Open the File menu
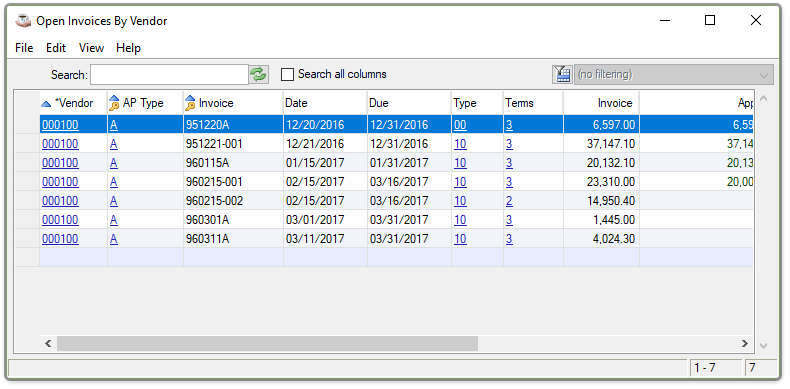790x389 pixels. pos(24,48)
